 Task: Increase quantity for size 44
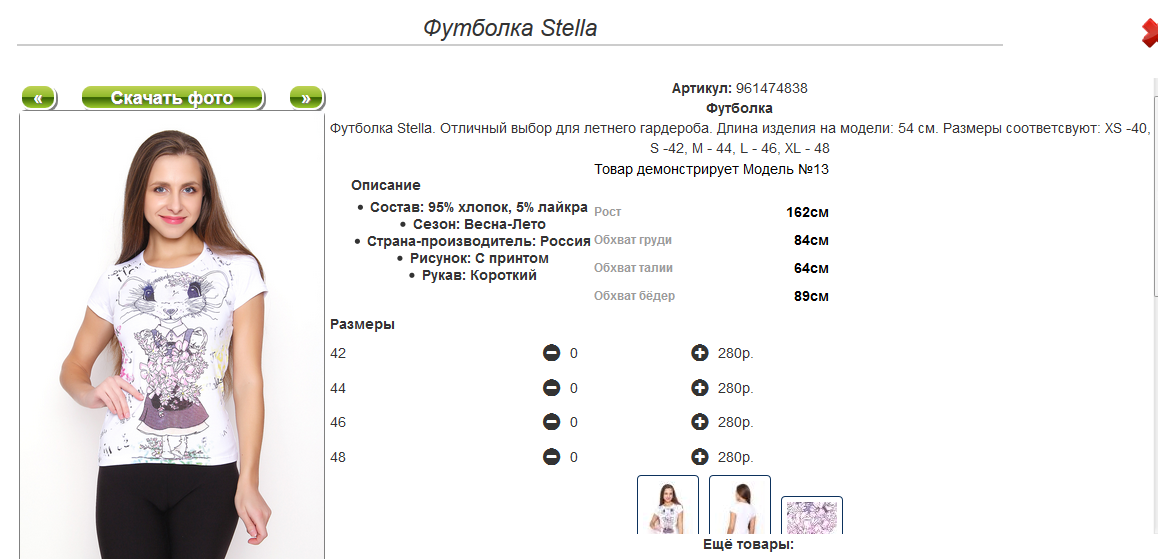pos(699,388)
